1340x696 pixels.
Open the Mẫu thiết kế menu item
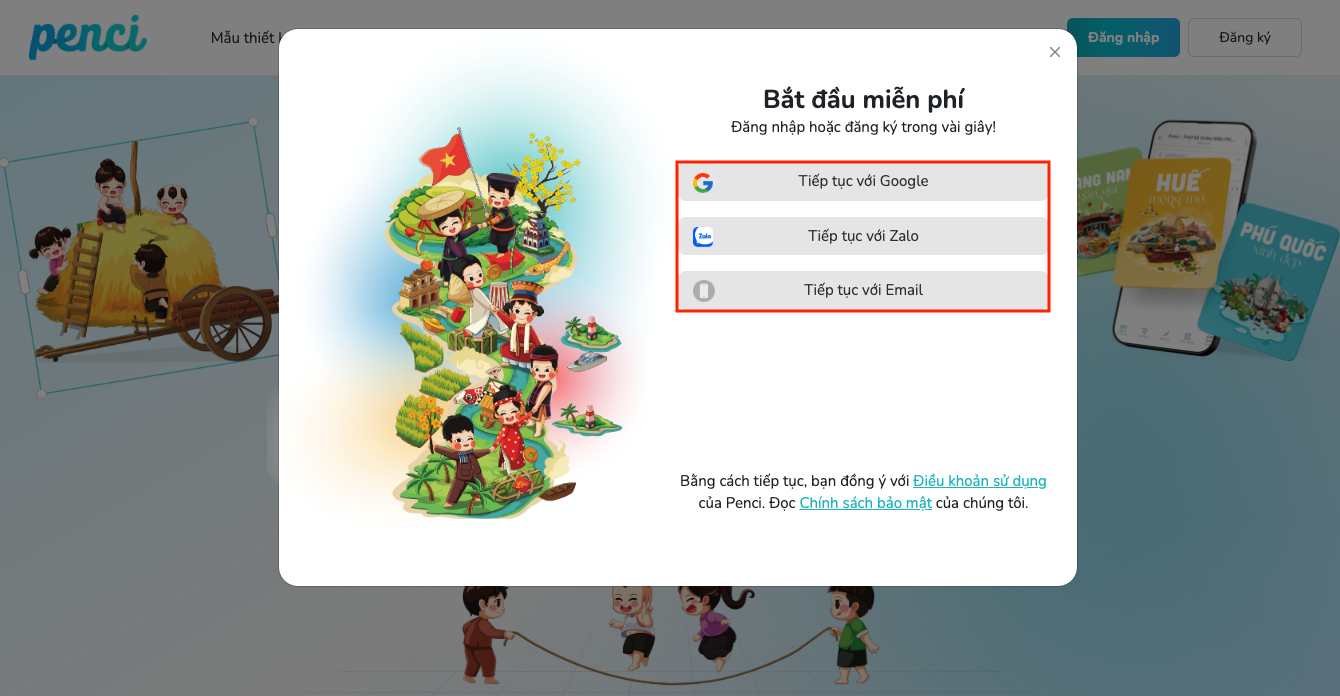pos(245,38)
